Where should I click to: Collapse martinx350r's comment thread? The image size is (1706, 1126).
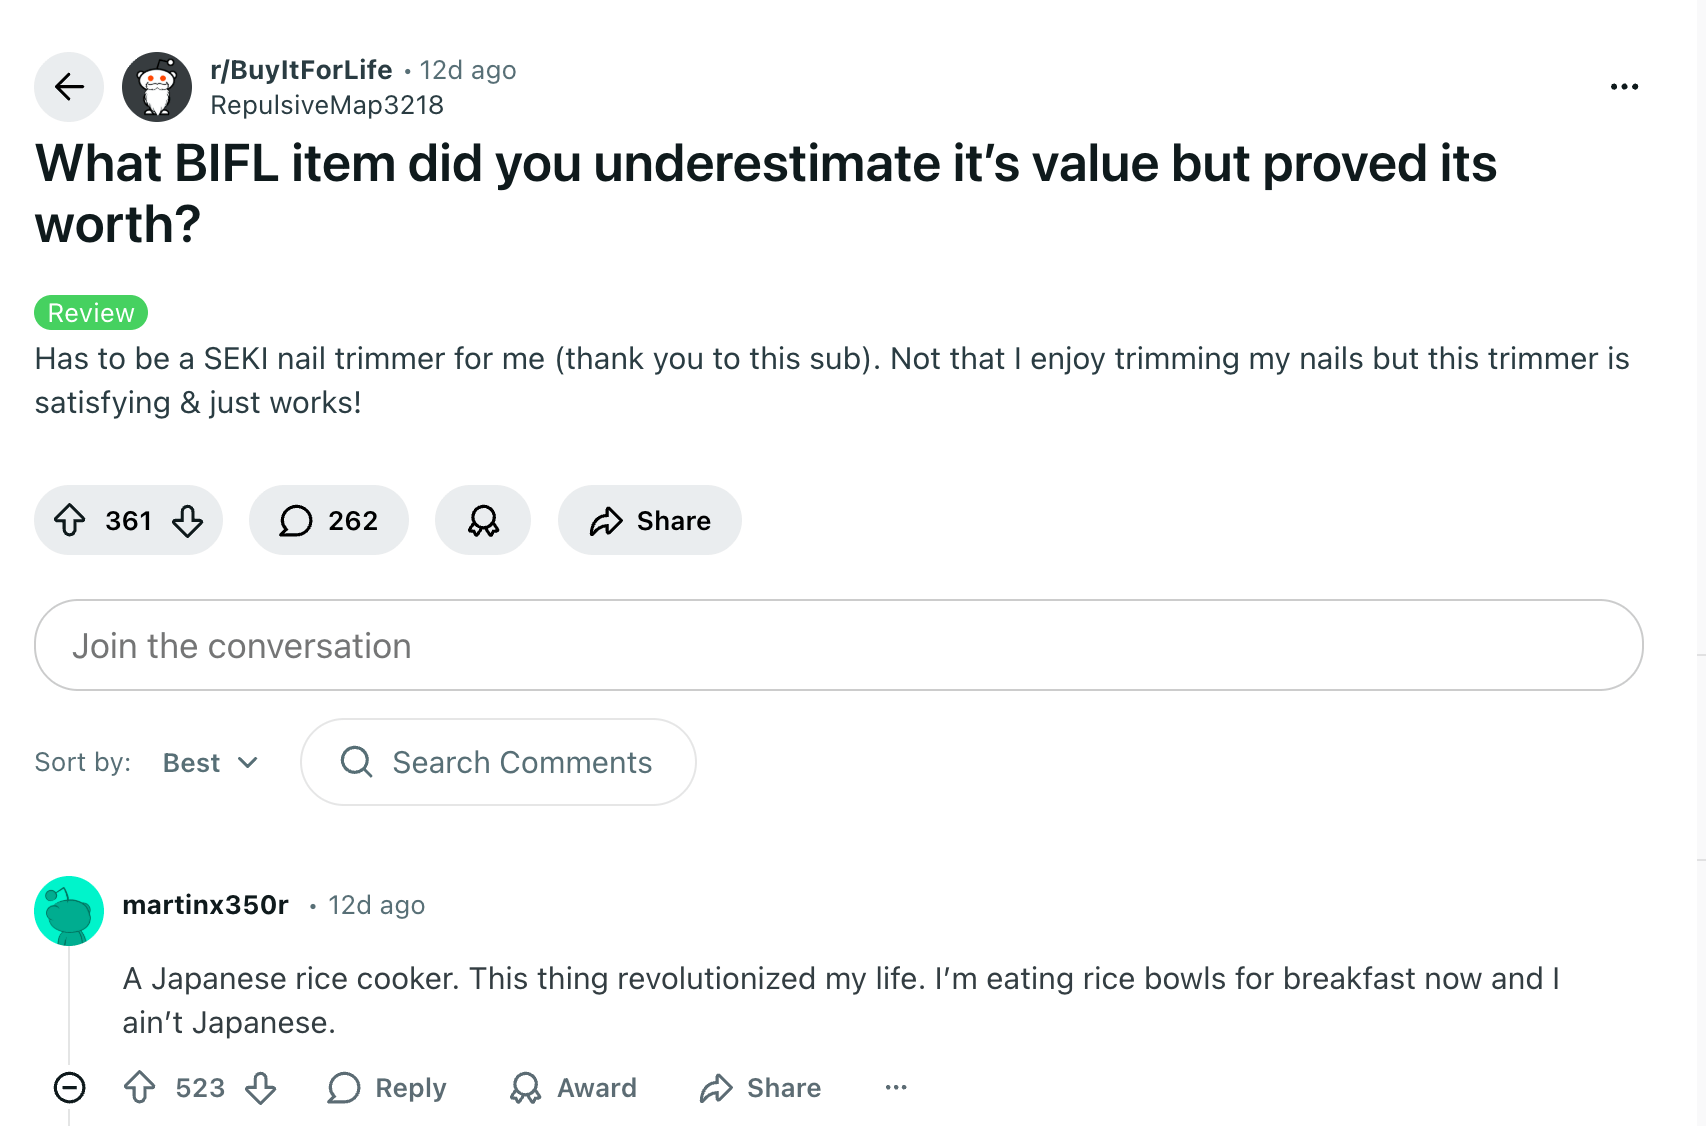tap(70, 1088)
